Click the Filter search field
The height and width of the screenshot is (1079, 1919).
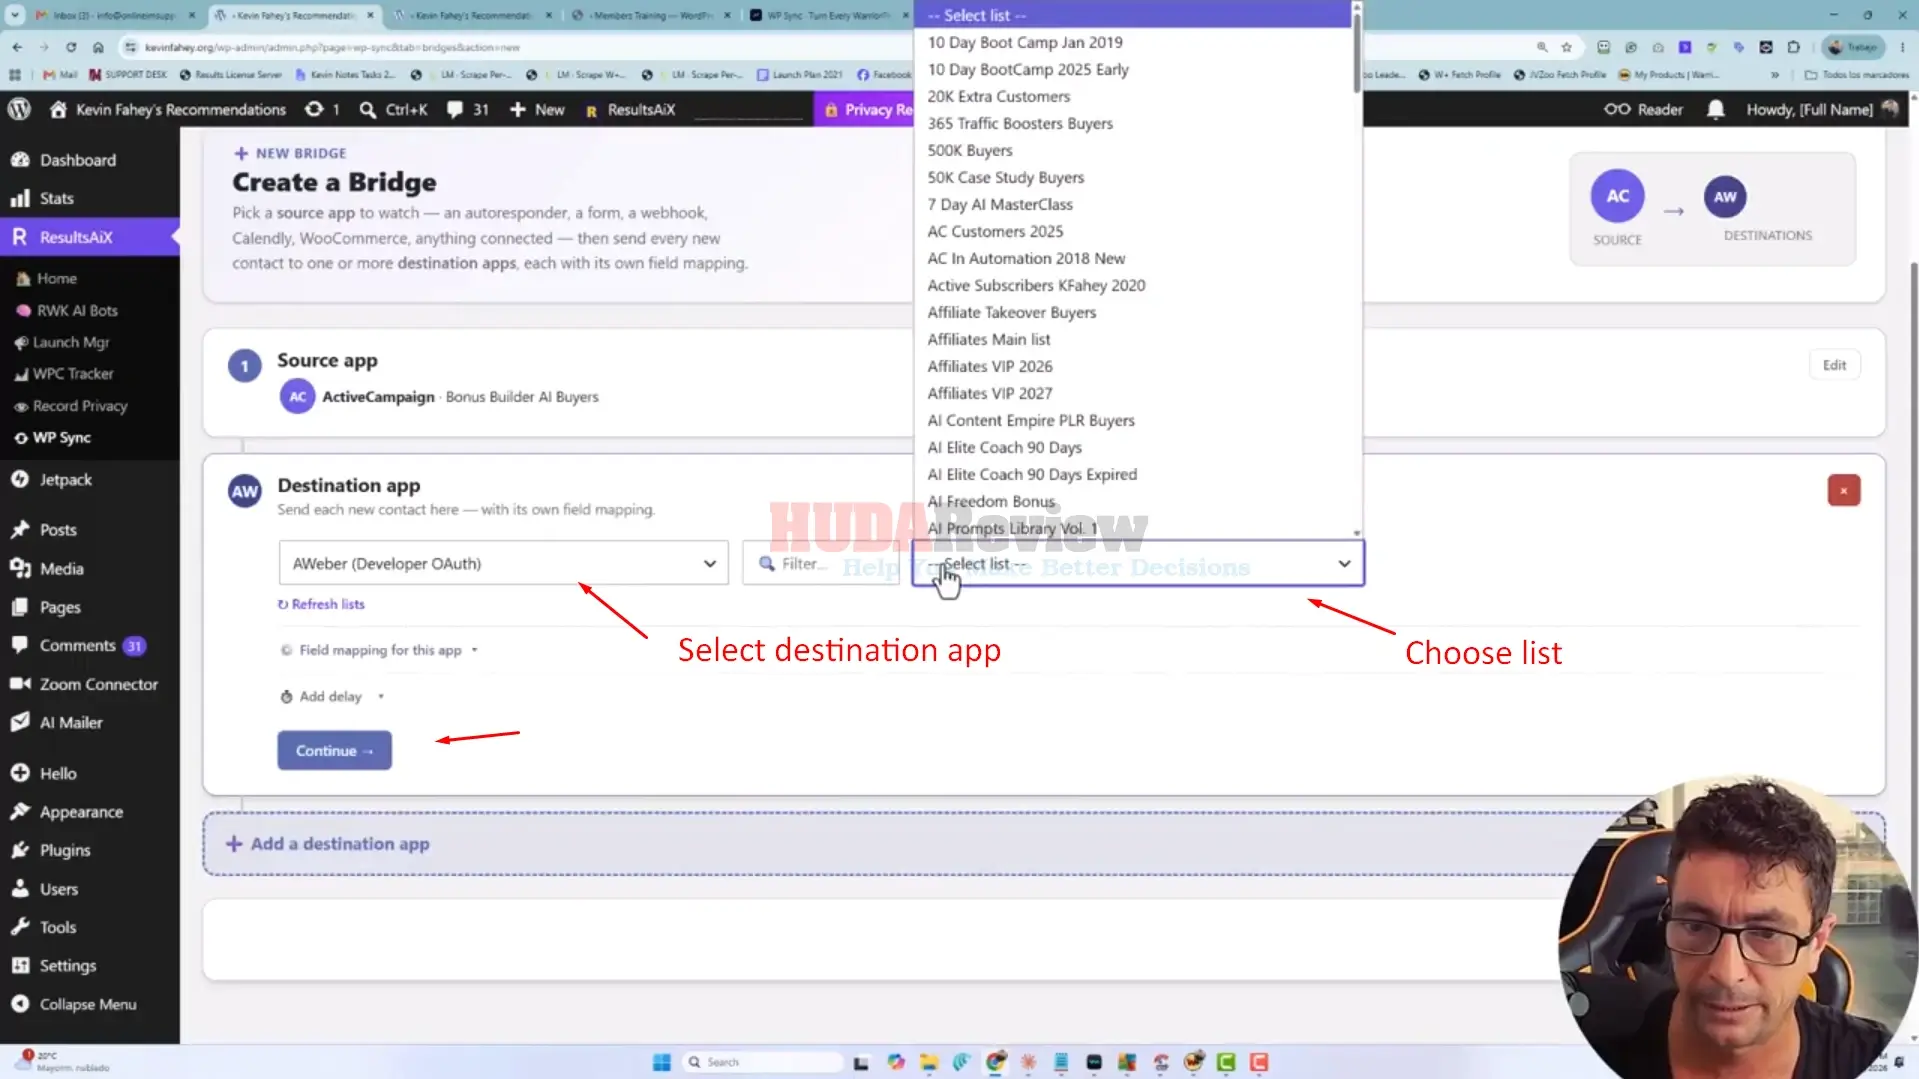click(822, 563)
